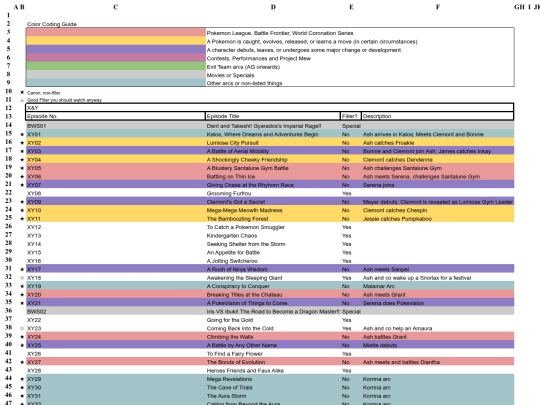The height and width of the screenshot is (405, 540).
Task: Click the filled star beside XY17
Action: 22,269
